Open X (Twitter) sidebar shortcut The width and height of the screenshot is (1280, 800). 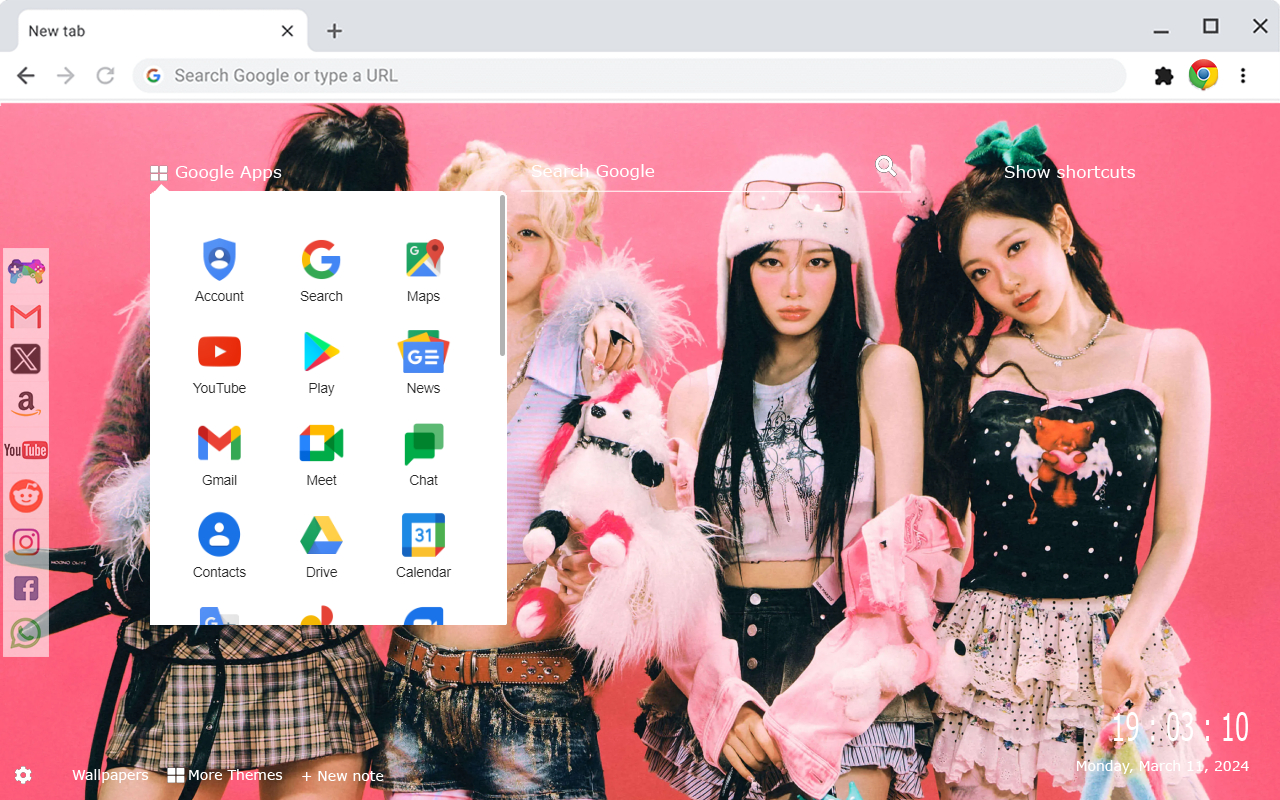pos(26,359)
